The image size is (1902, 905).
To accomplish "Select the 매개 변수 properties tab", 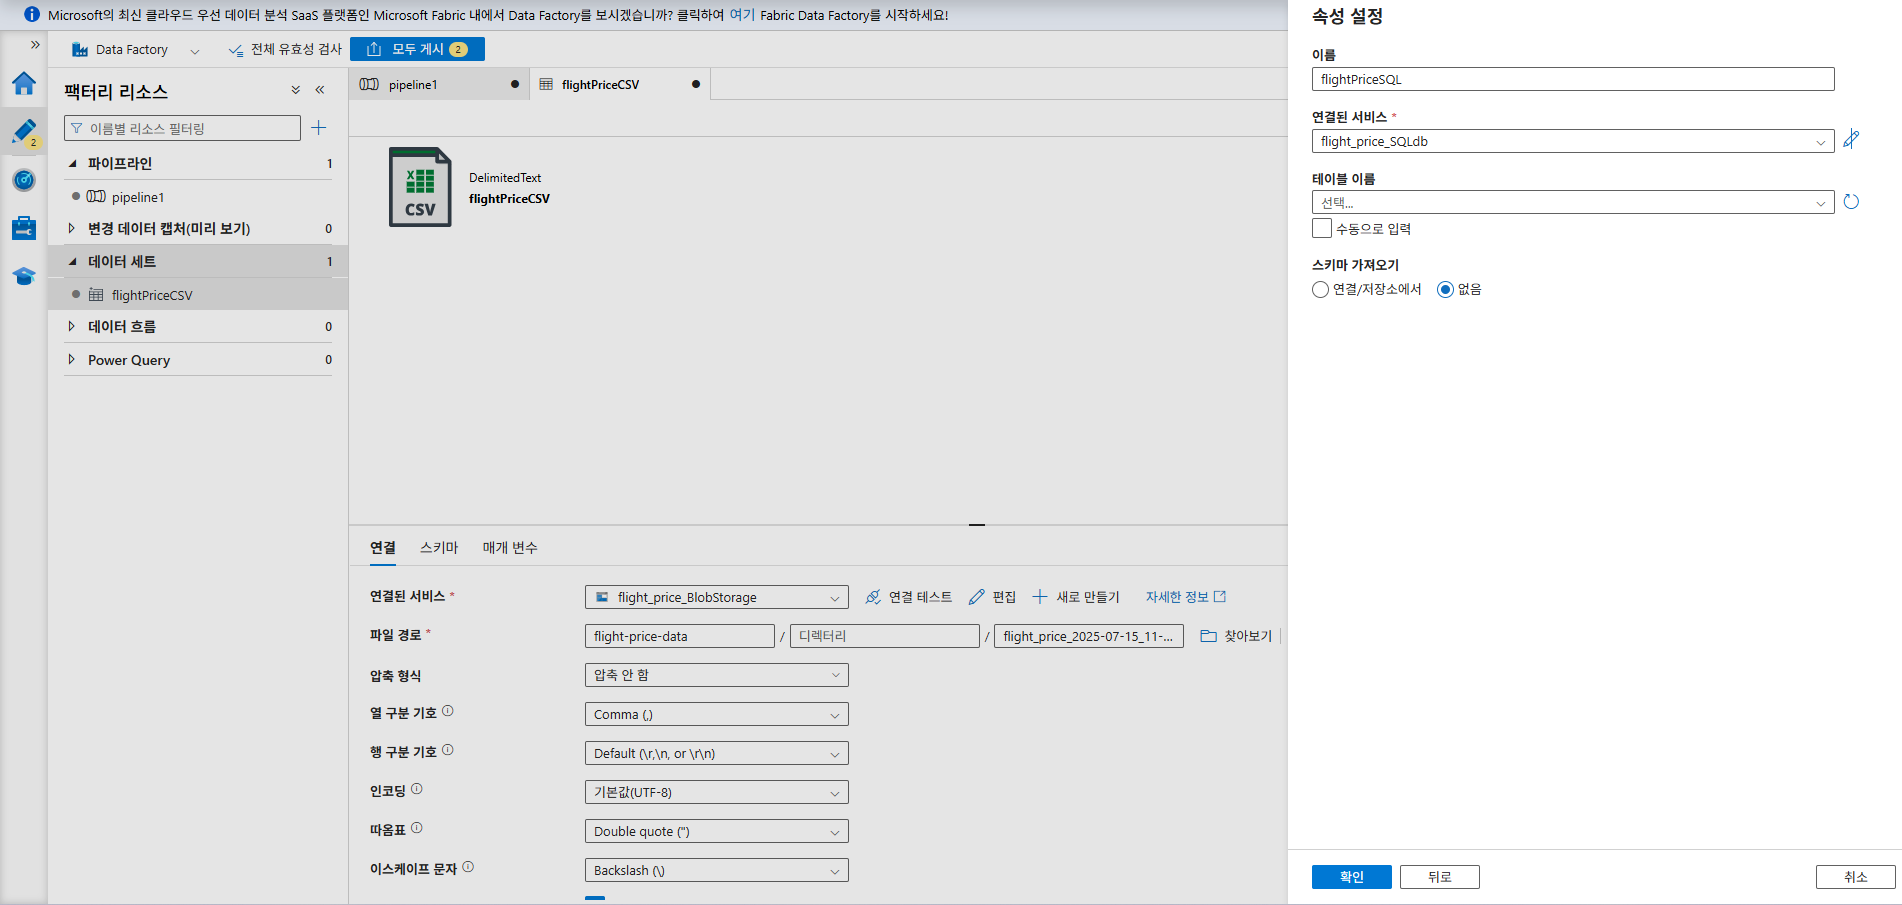I will coord(510,548).
